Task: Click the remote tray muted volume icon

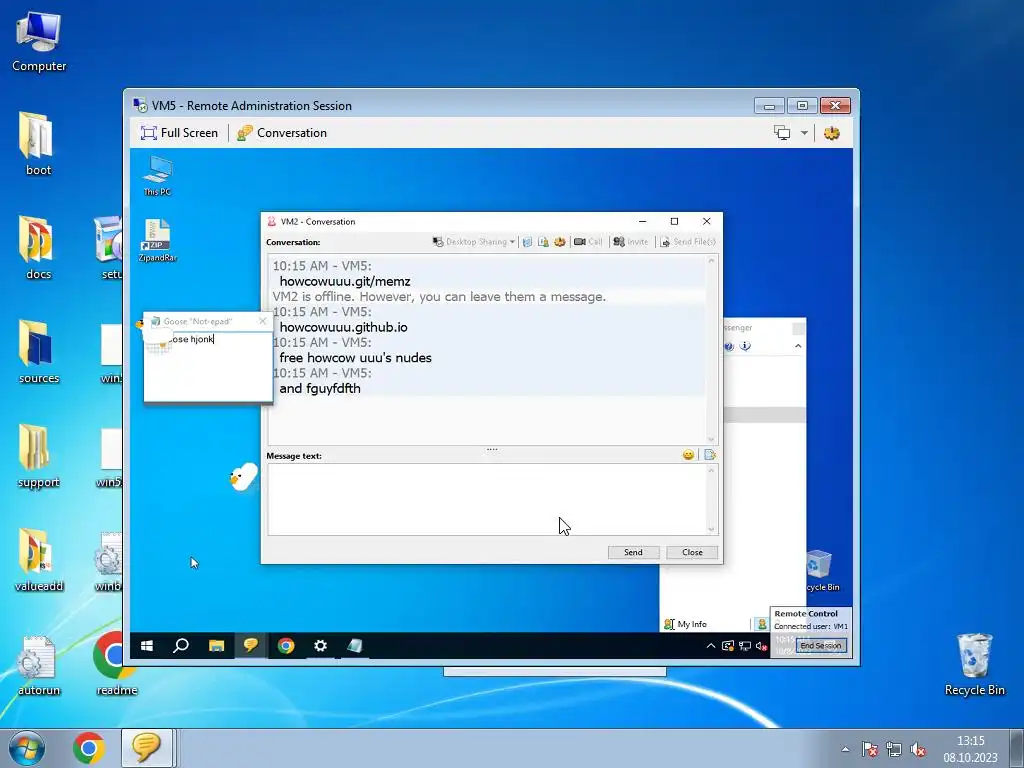Action: pyautogui.click(x=761, y=646)
